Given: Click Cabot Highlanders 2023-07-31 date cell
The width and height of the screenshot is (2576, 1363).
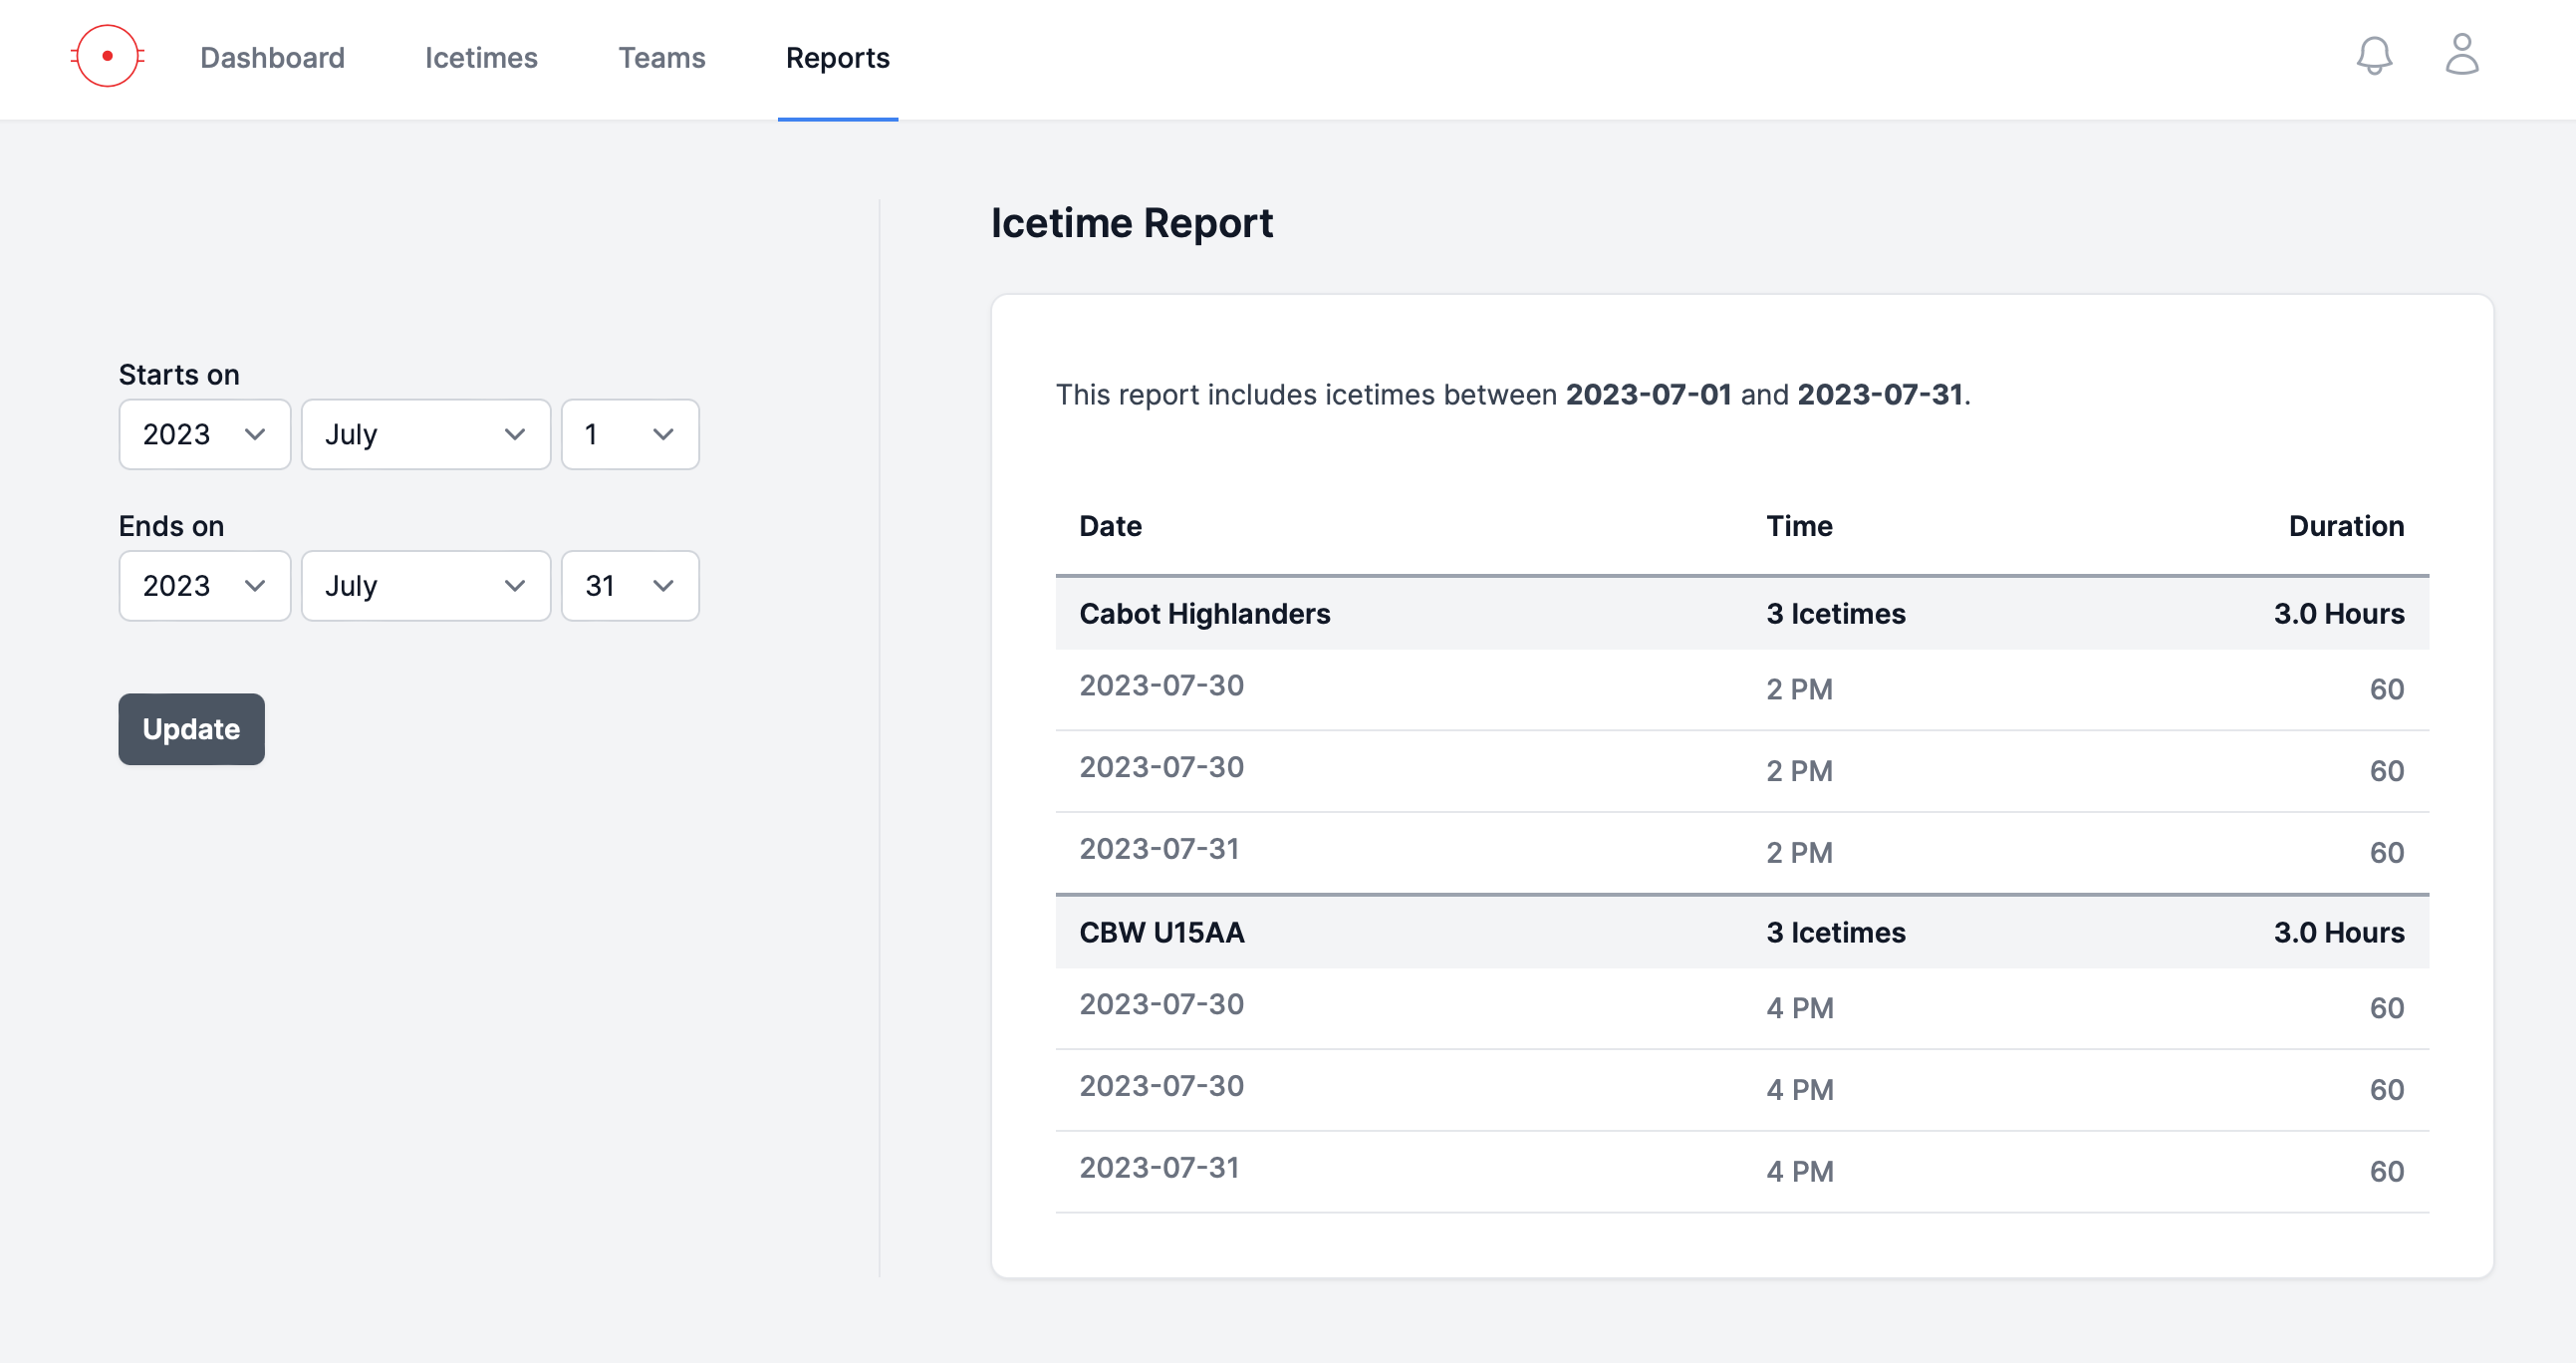Looking at the screenshot, I should [1159, 849].
